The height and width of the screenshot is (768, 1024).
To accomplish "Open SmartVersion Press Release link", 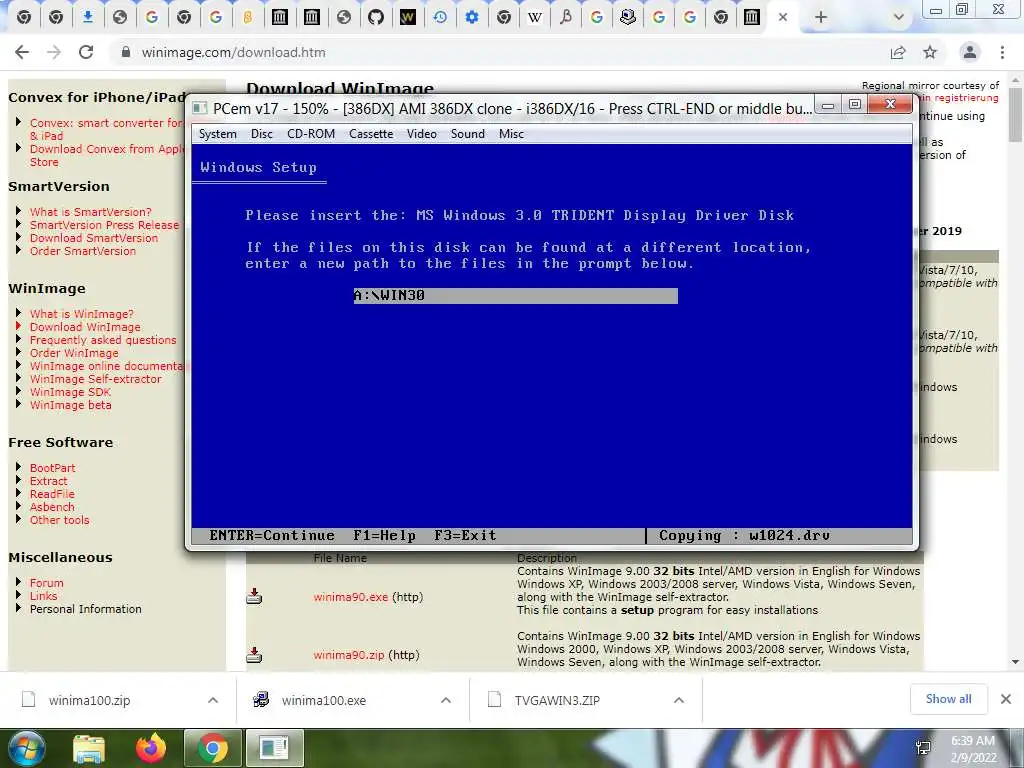I will click(104, 225).
